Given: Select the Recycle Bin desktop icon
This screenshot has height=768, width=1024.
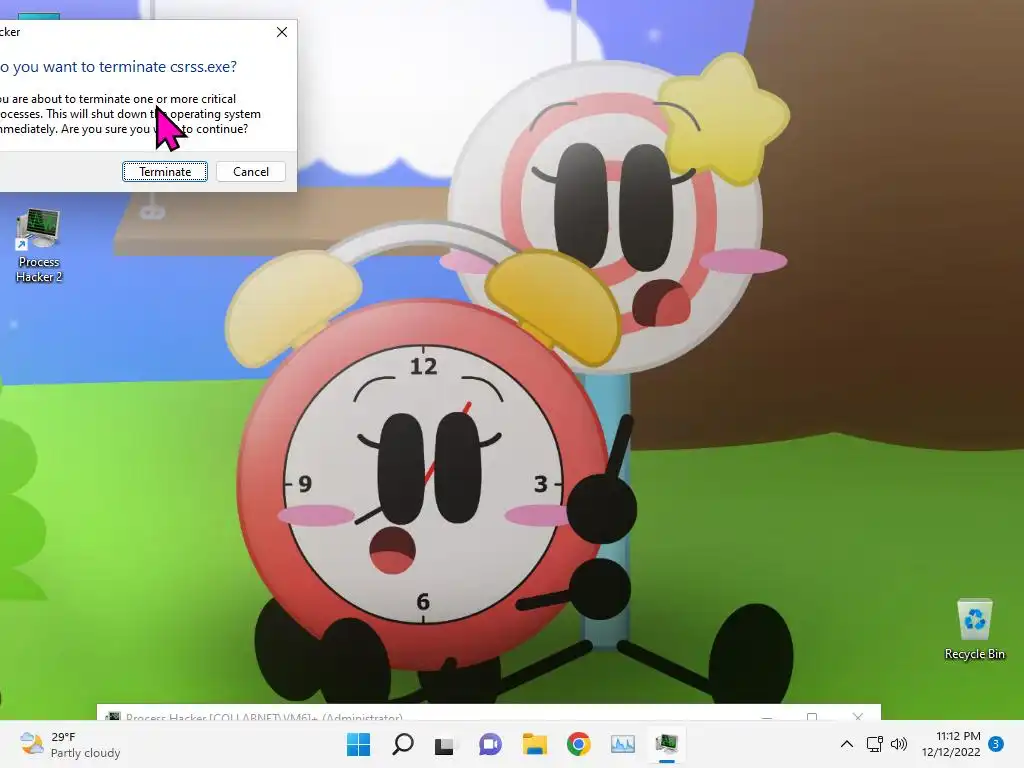Looking at the screenshot, I should (x=974, y=630).
